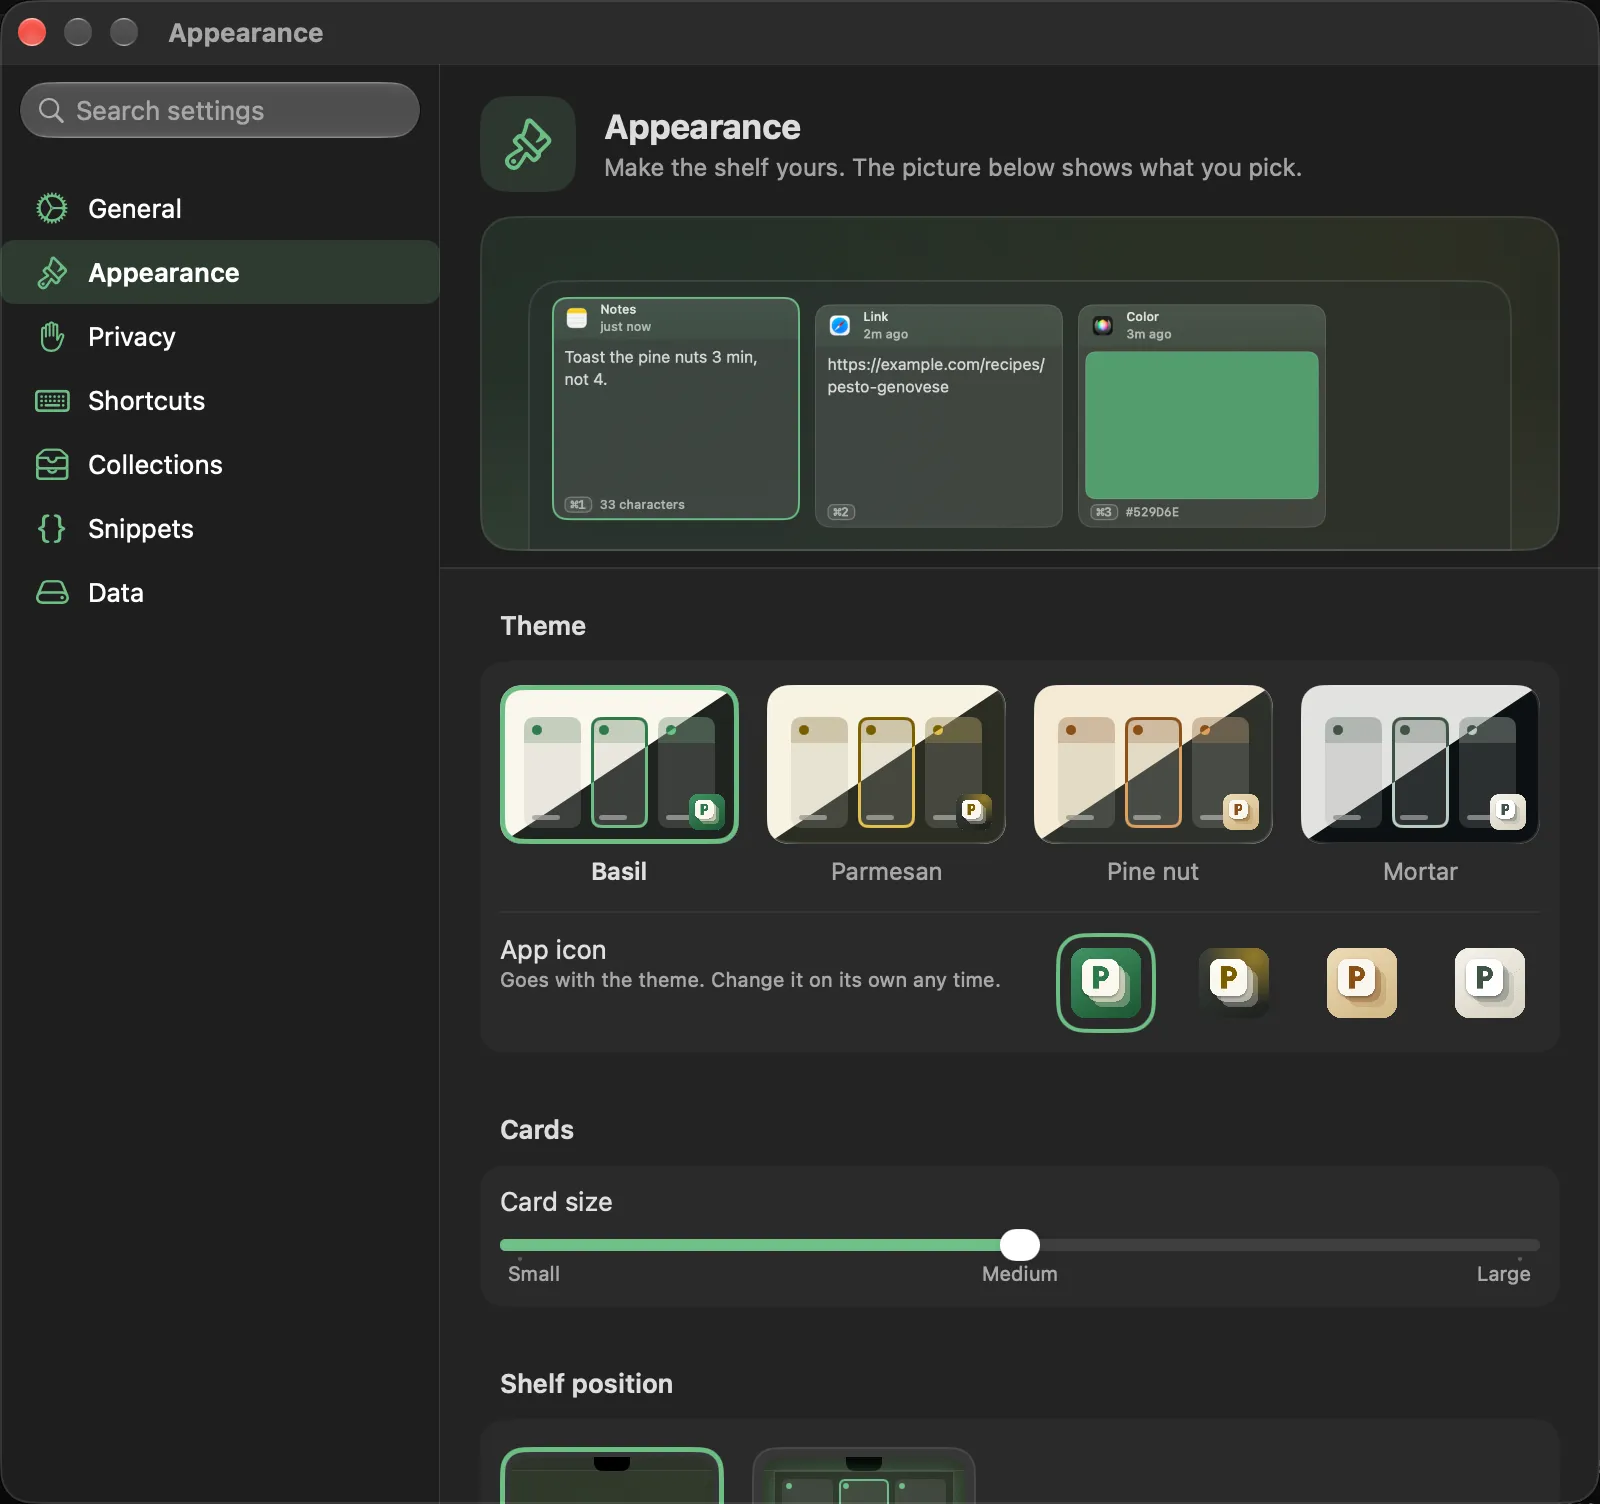The width and height of the screenshot is (1600, 1504).
Task: Close the Appearance window with red button
Action: pyautogui.click(x=32, y=32)
